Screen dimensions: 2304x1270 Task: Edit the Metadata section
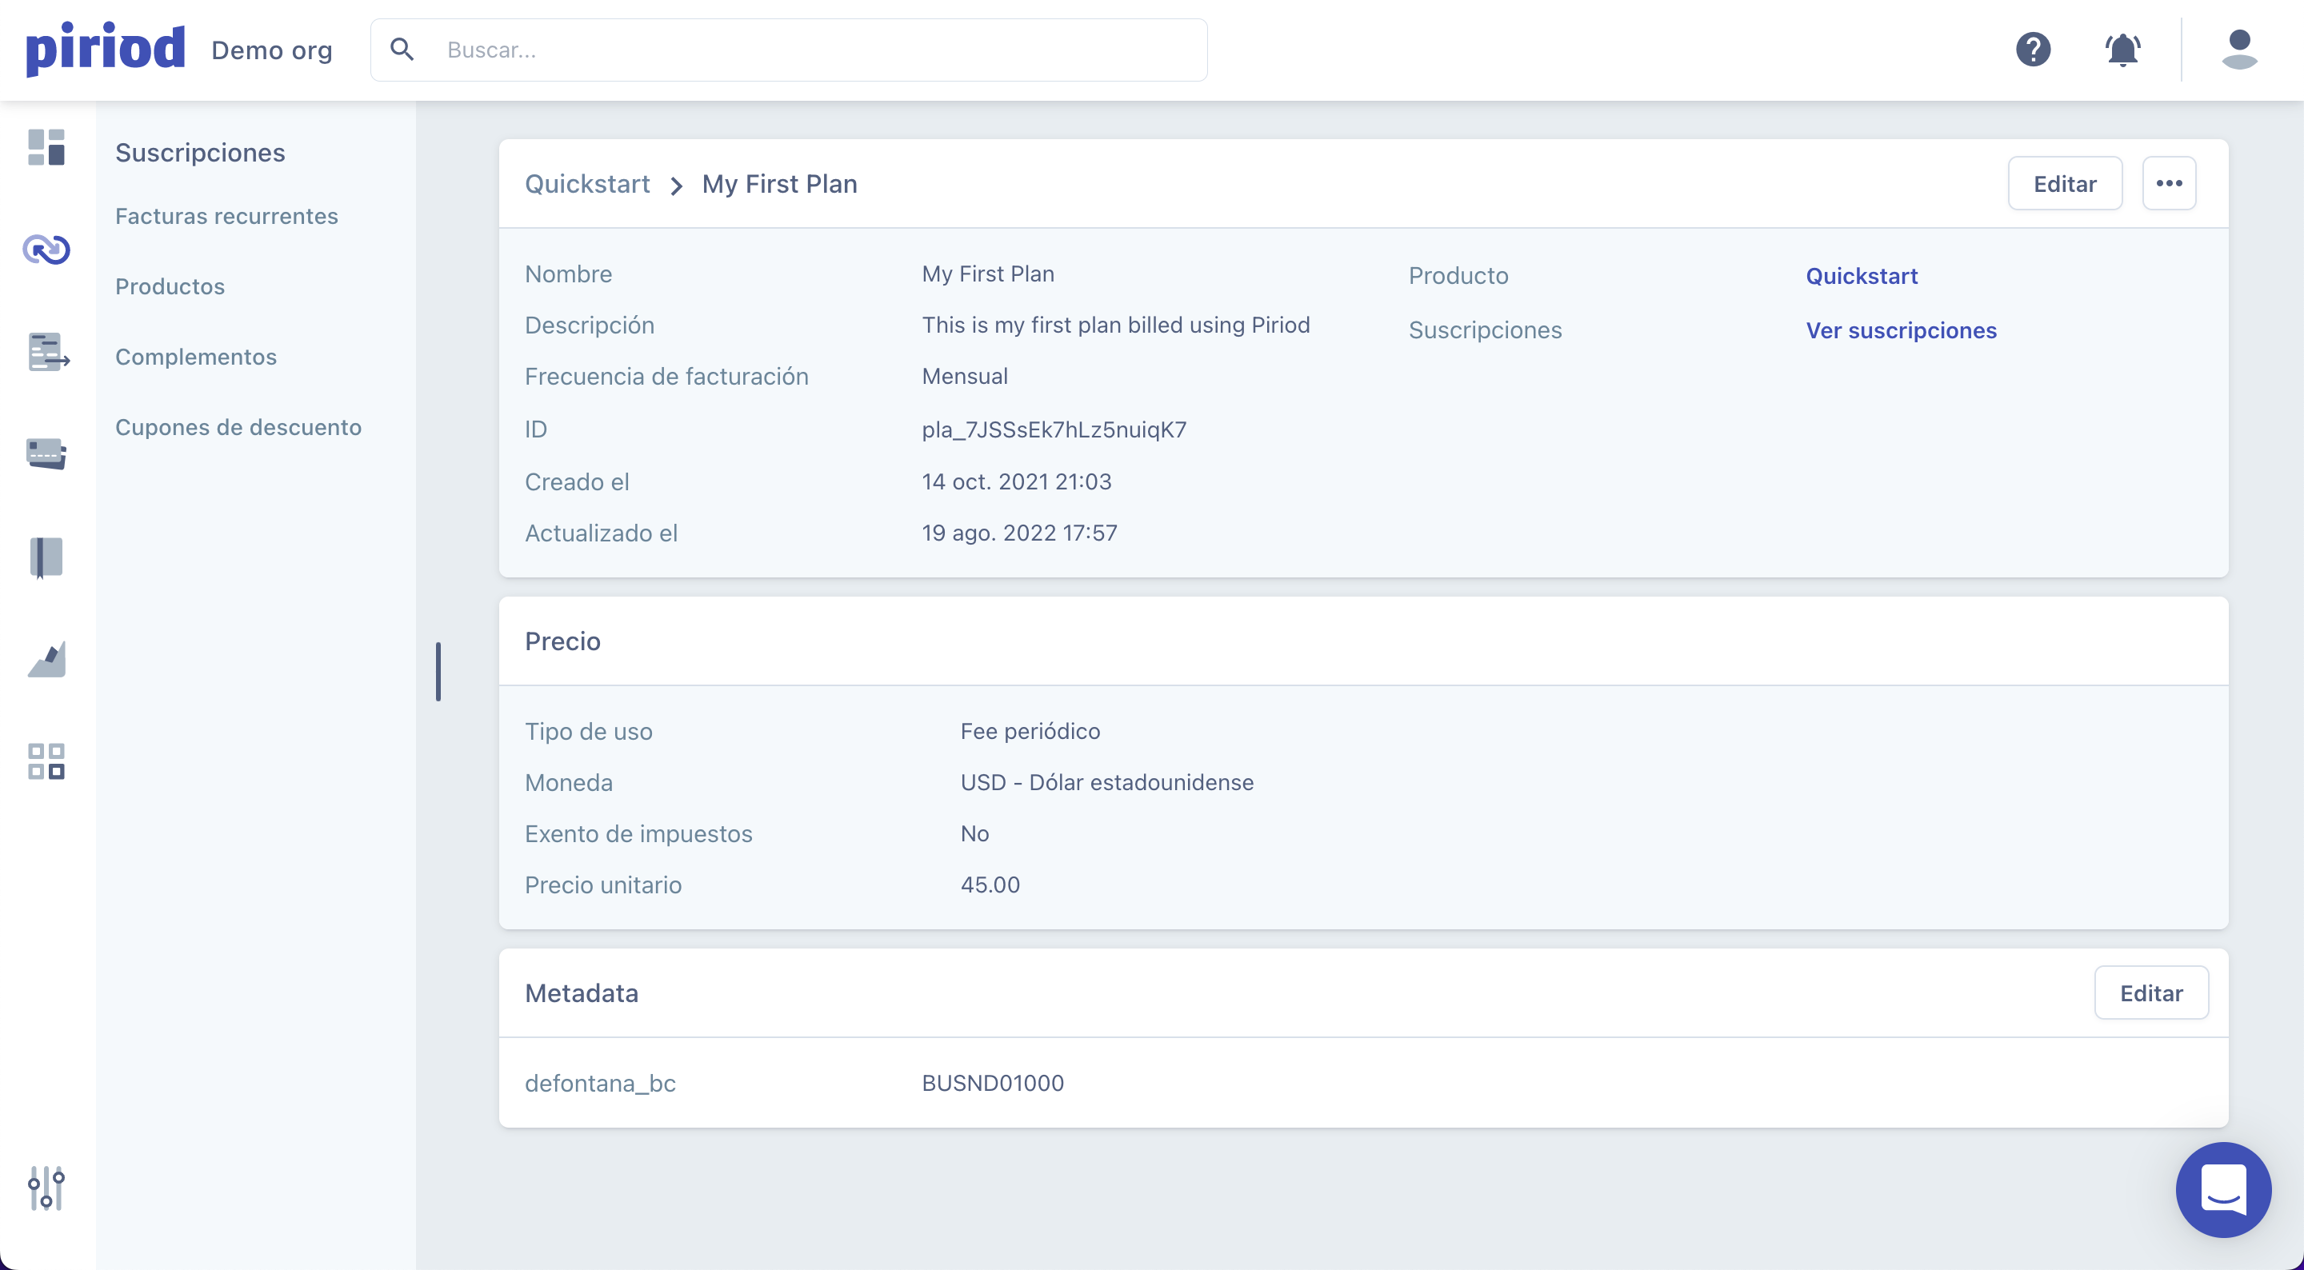click(x=2150, y=993)
